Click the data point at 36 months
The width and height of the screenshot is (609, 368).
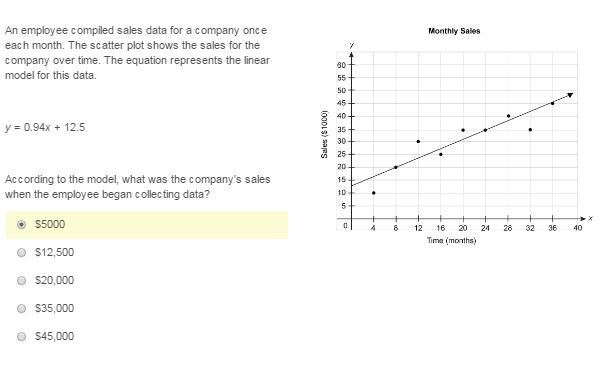(x=552, y=103)
